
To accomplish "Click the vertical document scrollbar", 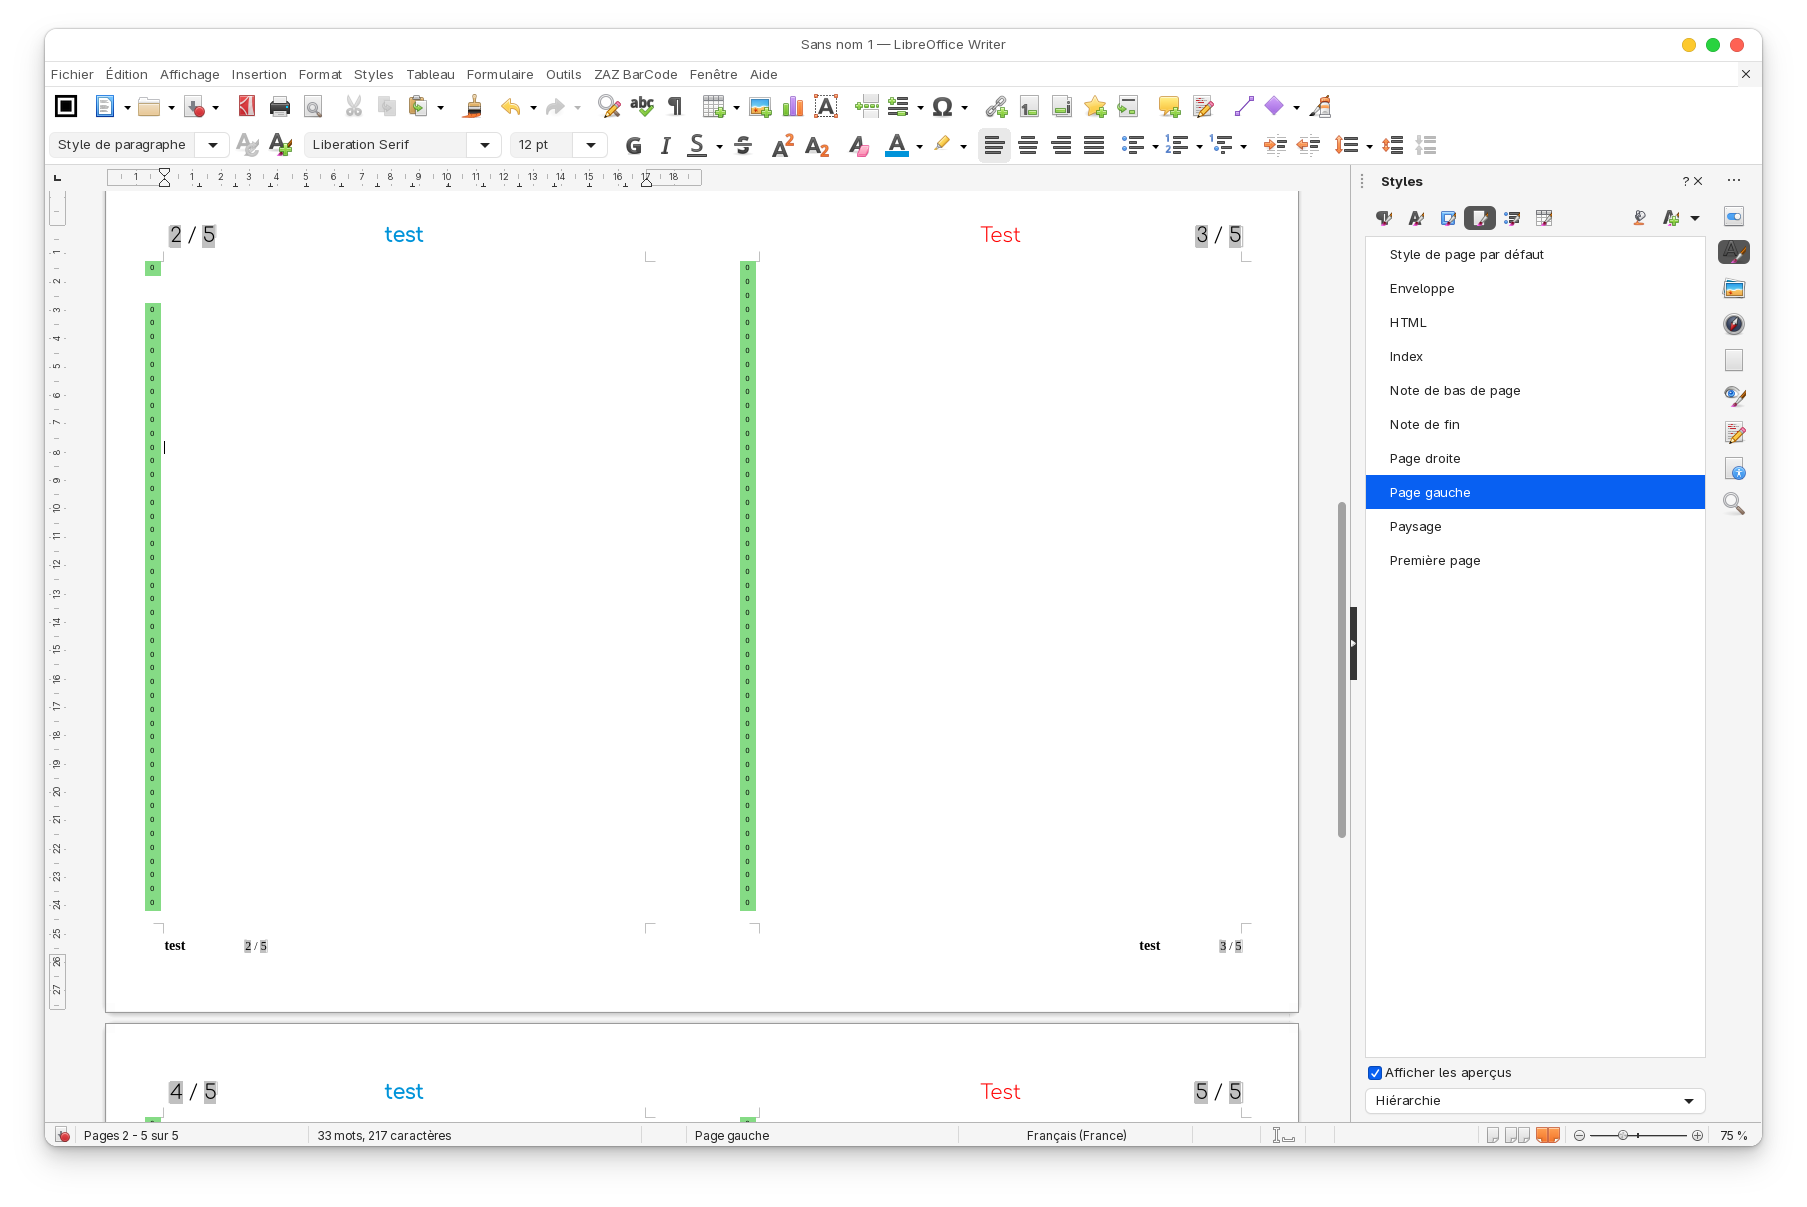I will coord(1342,670).
